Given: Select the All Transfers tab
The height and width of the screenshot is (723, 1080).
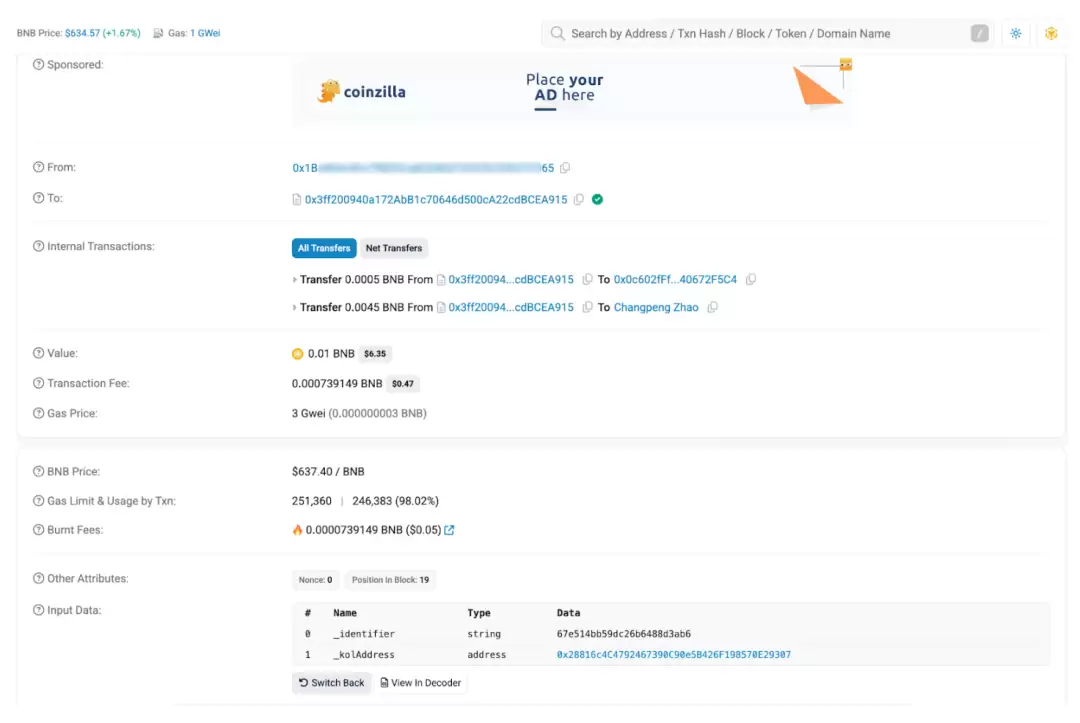Looking at the screenshot, I should (324, 248).
